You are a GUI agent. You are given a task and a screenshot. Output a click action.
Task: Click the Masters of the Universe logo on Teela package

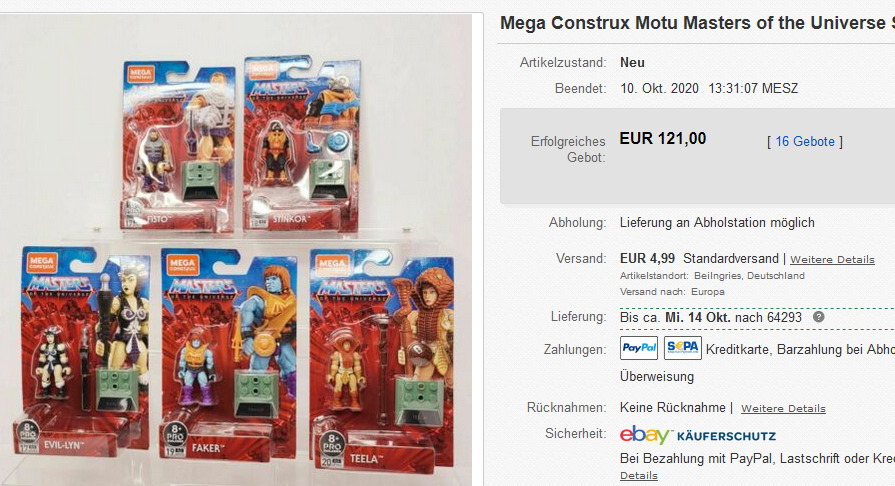[x=352, y=290]
